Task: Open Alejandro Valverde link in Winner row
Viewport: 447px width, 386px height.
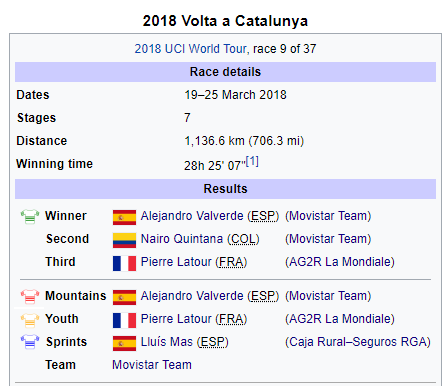Action: (x=192, y=216)
